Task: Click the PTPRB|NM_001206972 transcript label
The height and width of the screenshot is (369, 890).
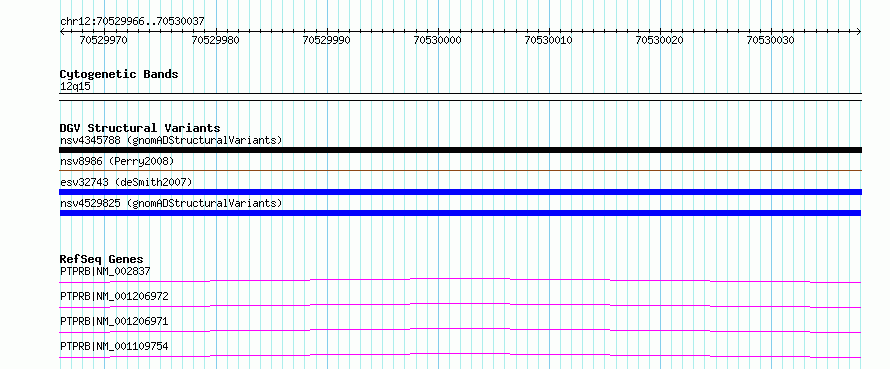Action: (114, 296)
